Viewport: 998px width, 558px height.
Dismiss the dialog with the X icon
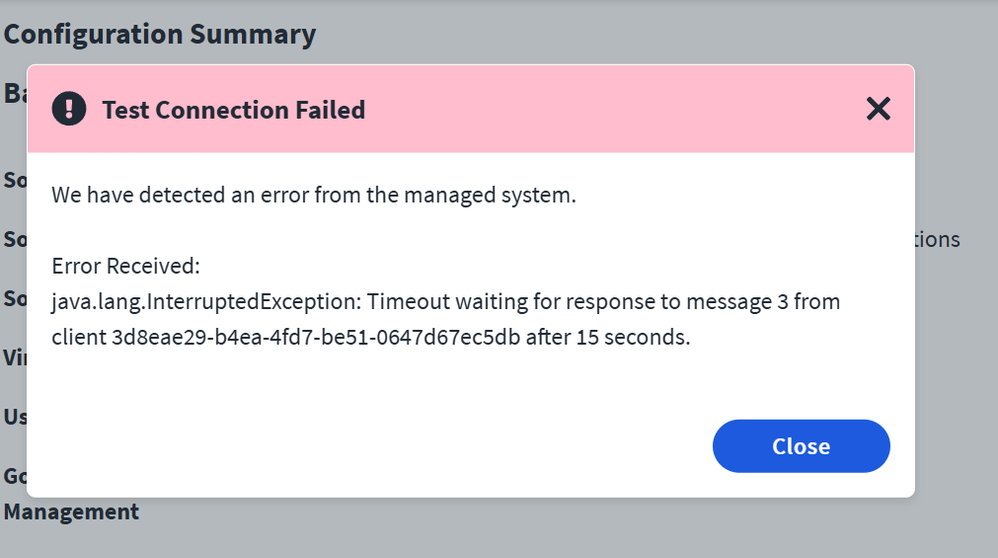point(878,109)
